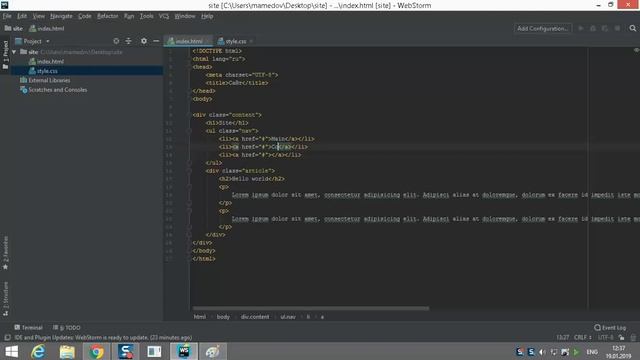The height and width of the screenshot is (360, 640).
Task: Switch to Chrome in taskbar
Action: (x=96, y=351)
